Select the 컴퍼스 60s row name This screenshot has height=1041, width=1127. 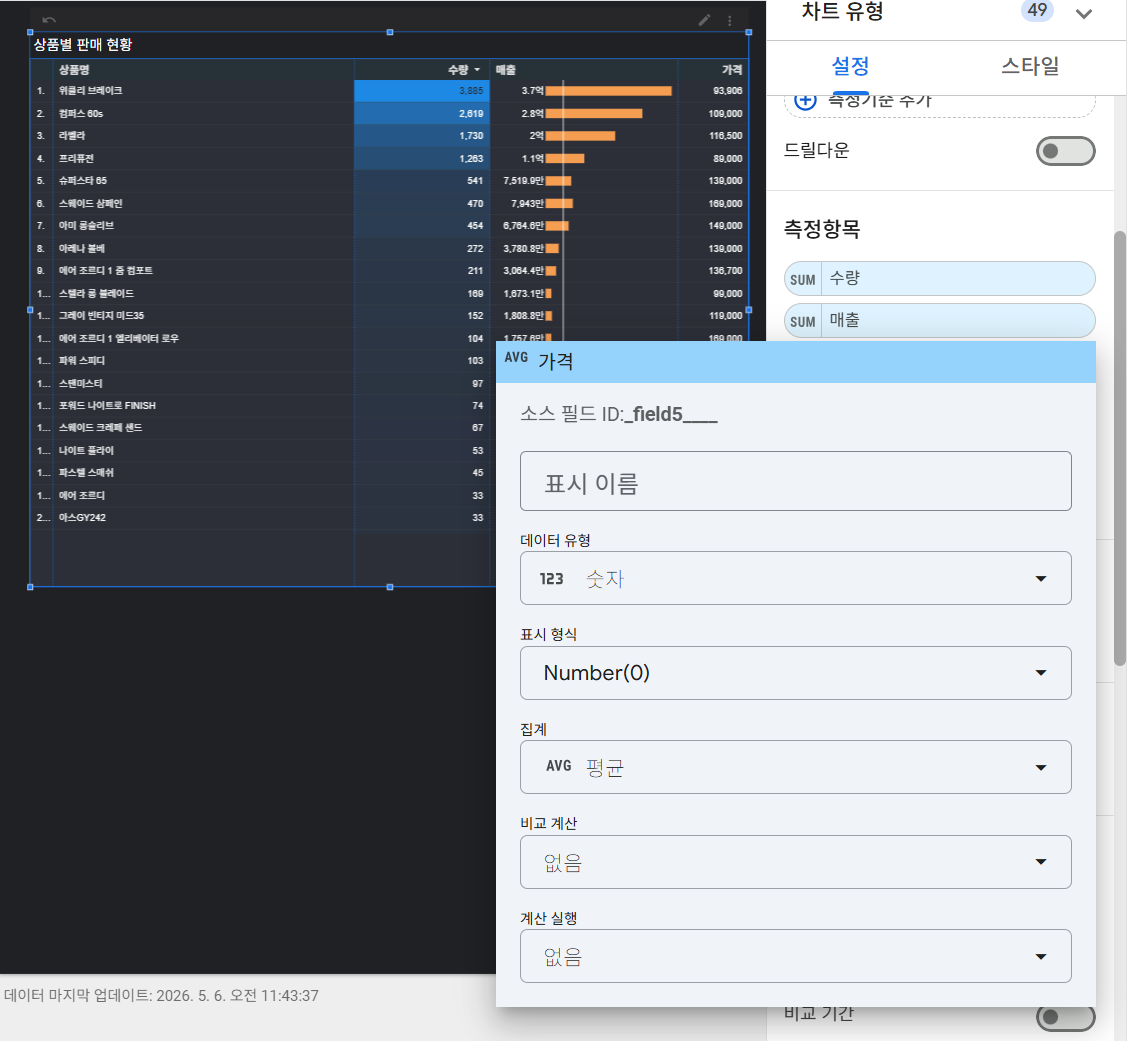[x=80, y=114]
